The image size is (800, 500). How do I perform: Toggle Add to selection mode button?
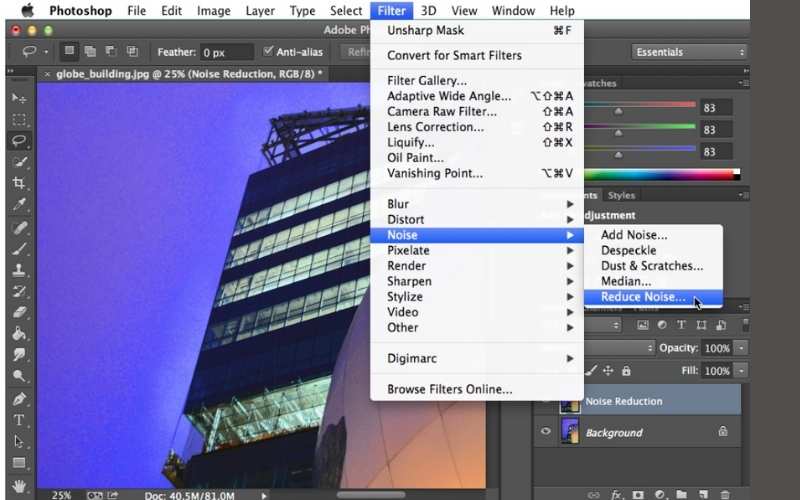click(x=90, y=51)
